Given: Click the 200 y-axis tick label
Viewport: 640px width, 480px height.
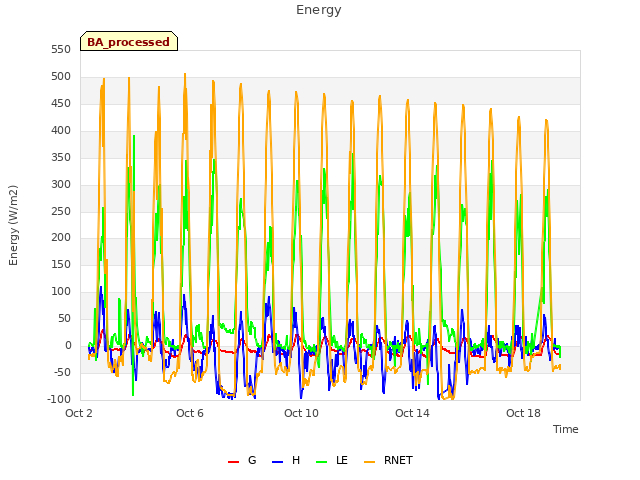Looking at the screenshot, I should point(61,238).
